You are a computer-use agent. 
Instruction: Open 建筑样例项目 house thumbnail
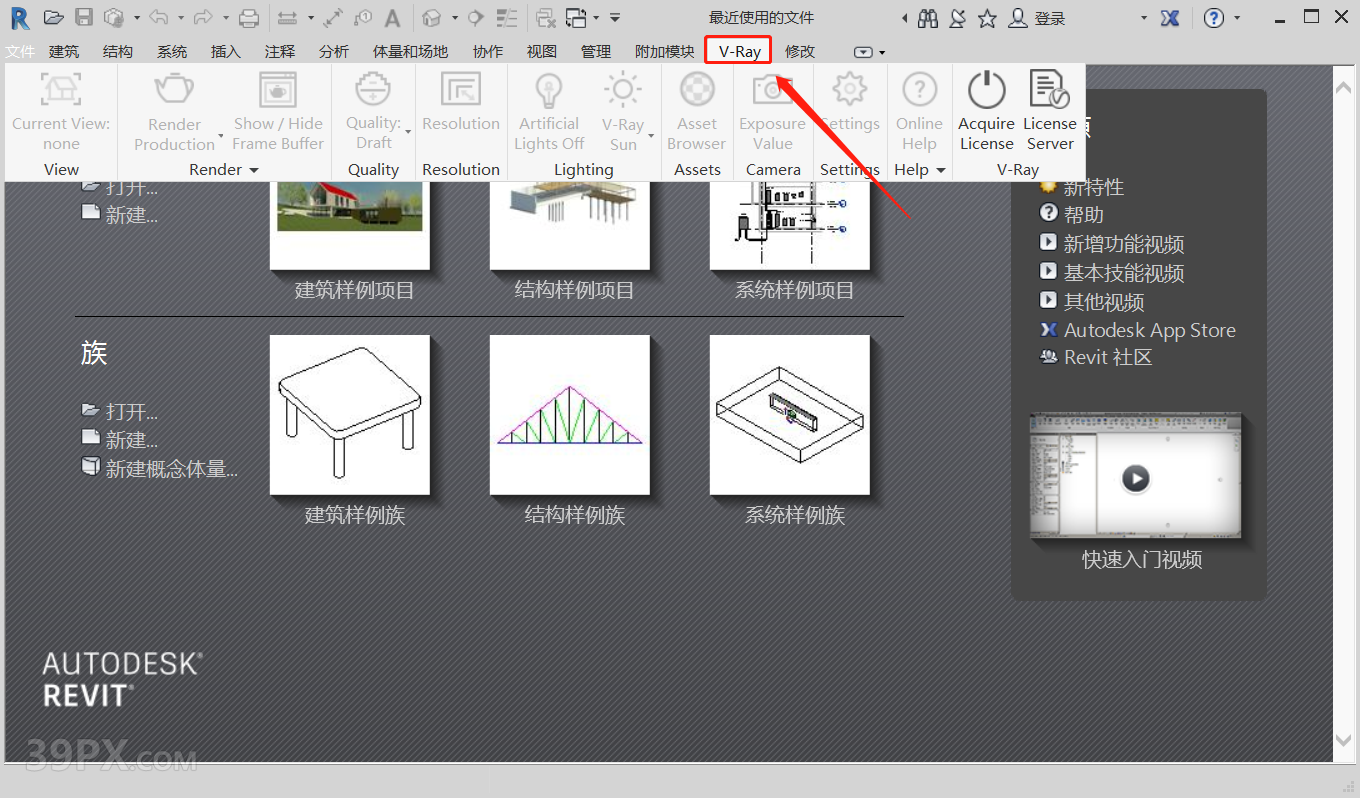point(350,225)
